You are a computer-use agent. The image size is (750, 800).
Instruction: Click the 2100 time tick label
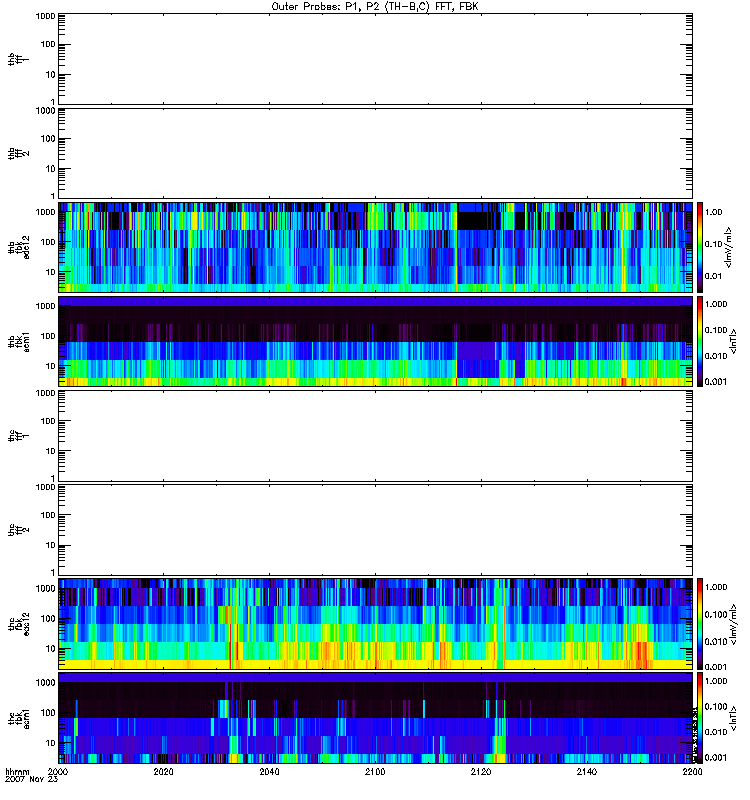coord(375,771)
